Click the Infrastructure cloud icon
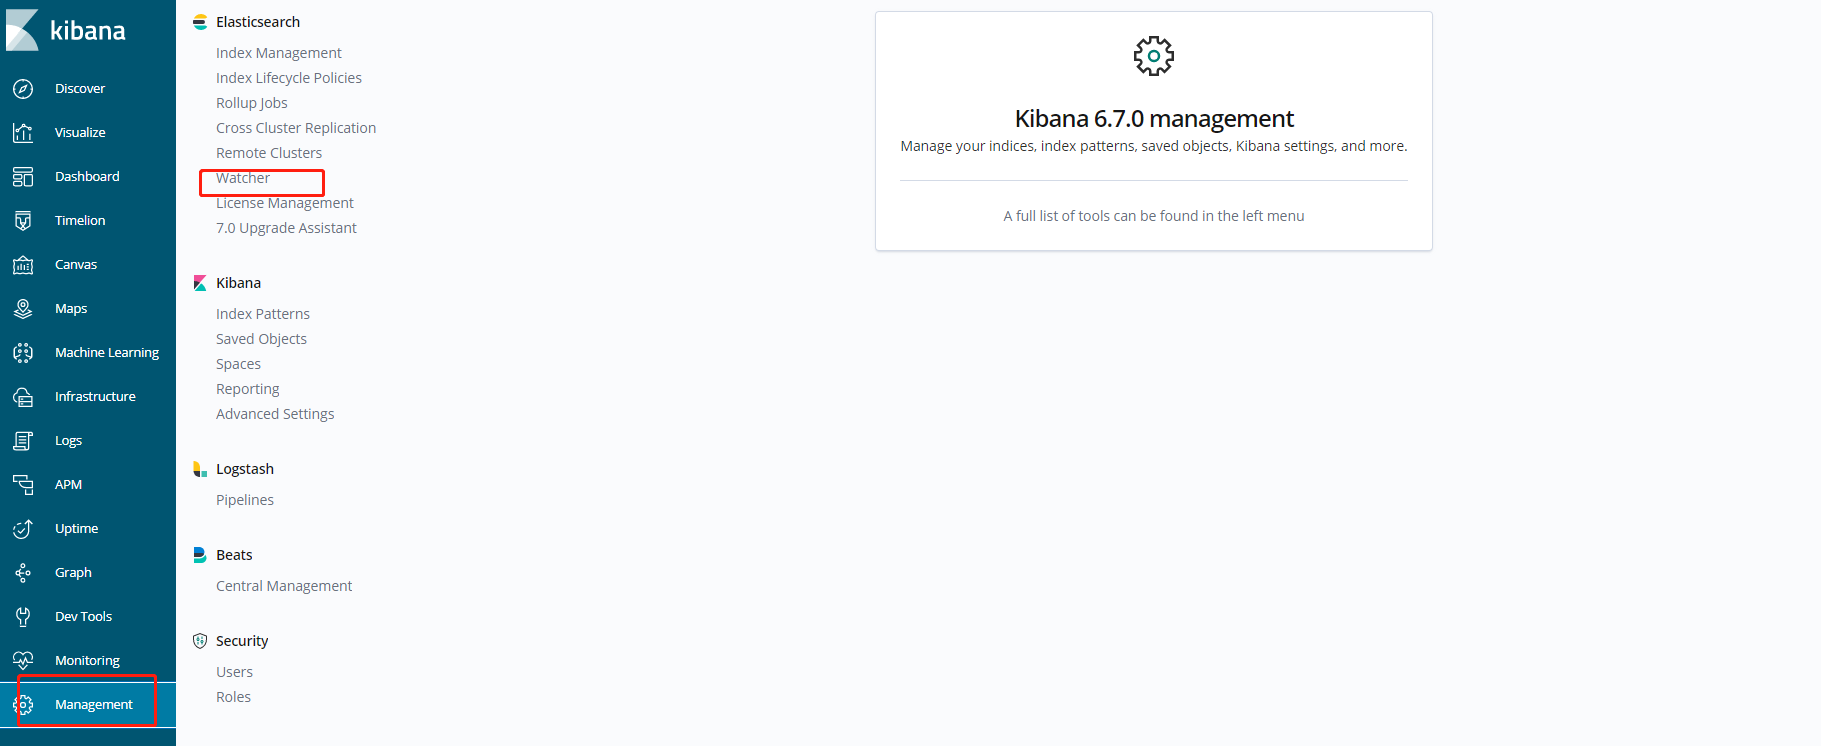Viewport: 1821px width, 746px height. pos(23,397)
